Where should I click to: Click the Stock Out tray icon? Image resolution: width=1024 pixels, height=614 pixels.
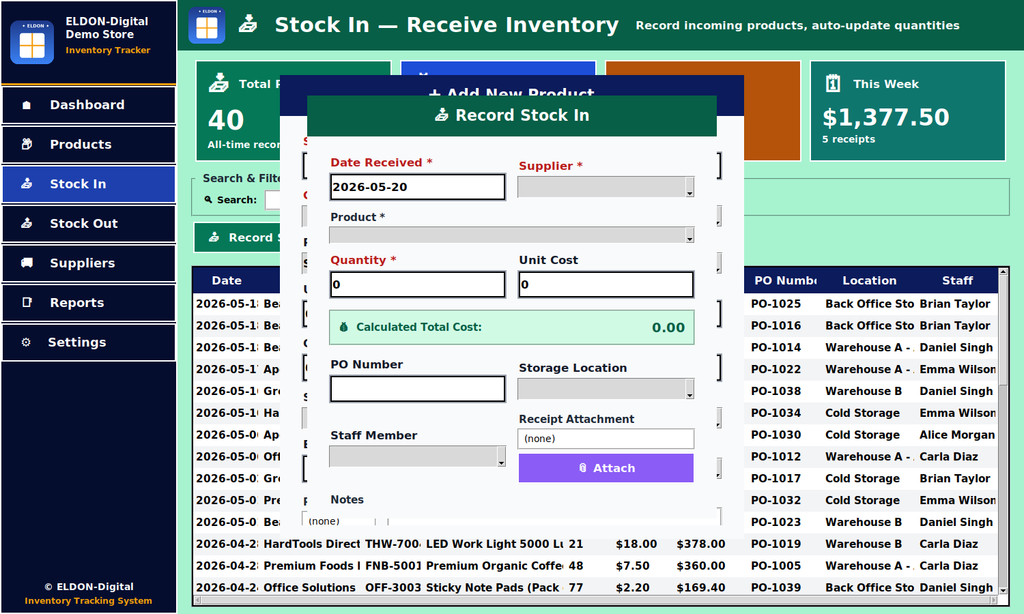coord(27,223)
